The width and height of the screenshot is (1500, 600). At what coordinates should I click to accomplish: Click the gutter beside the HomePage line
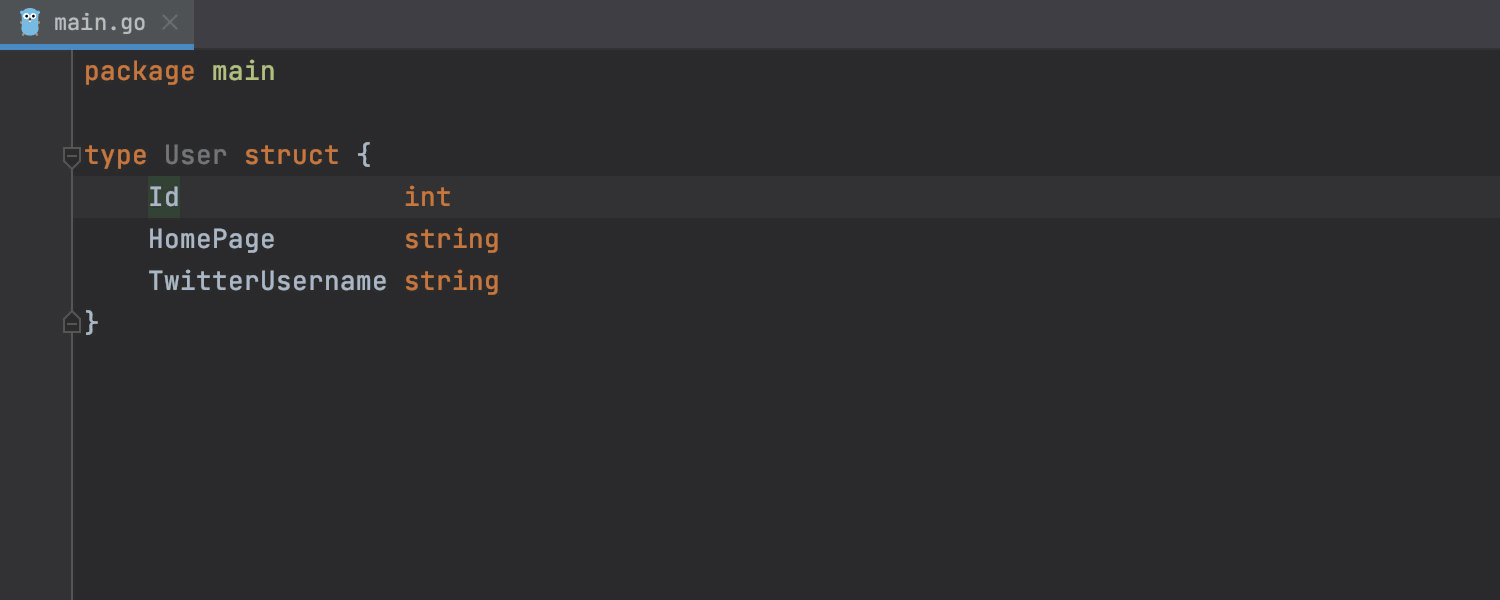click(36, 240)
